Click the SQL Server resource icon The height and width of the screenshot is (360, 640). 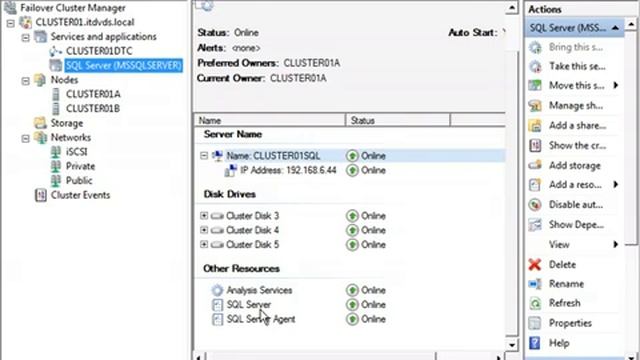[218, 305]
